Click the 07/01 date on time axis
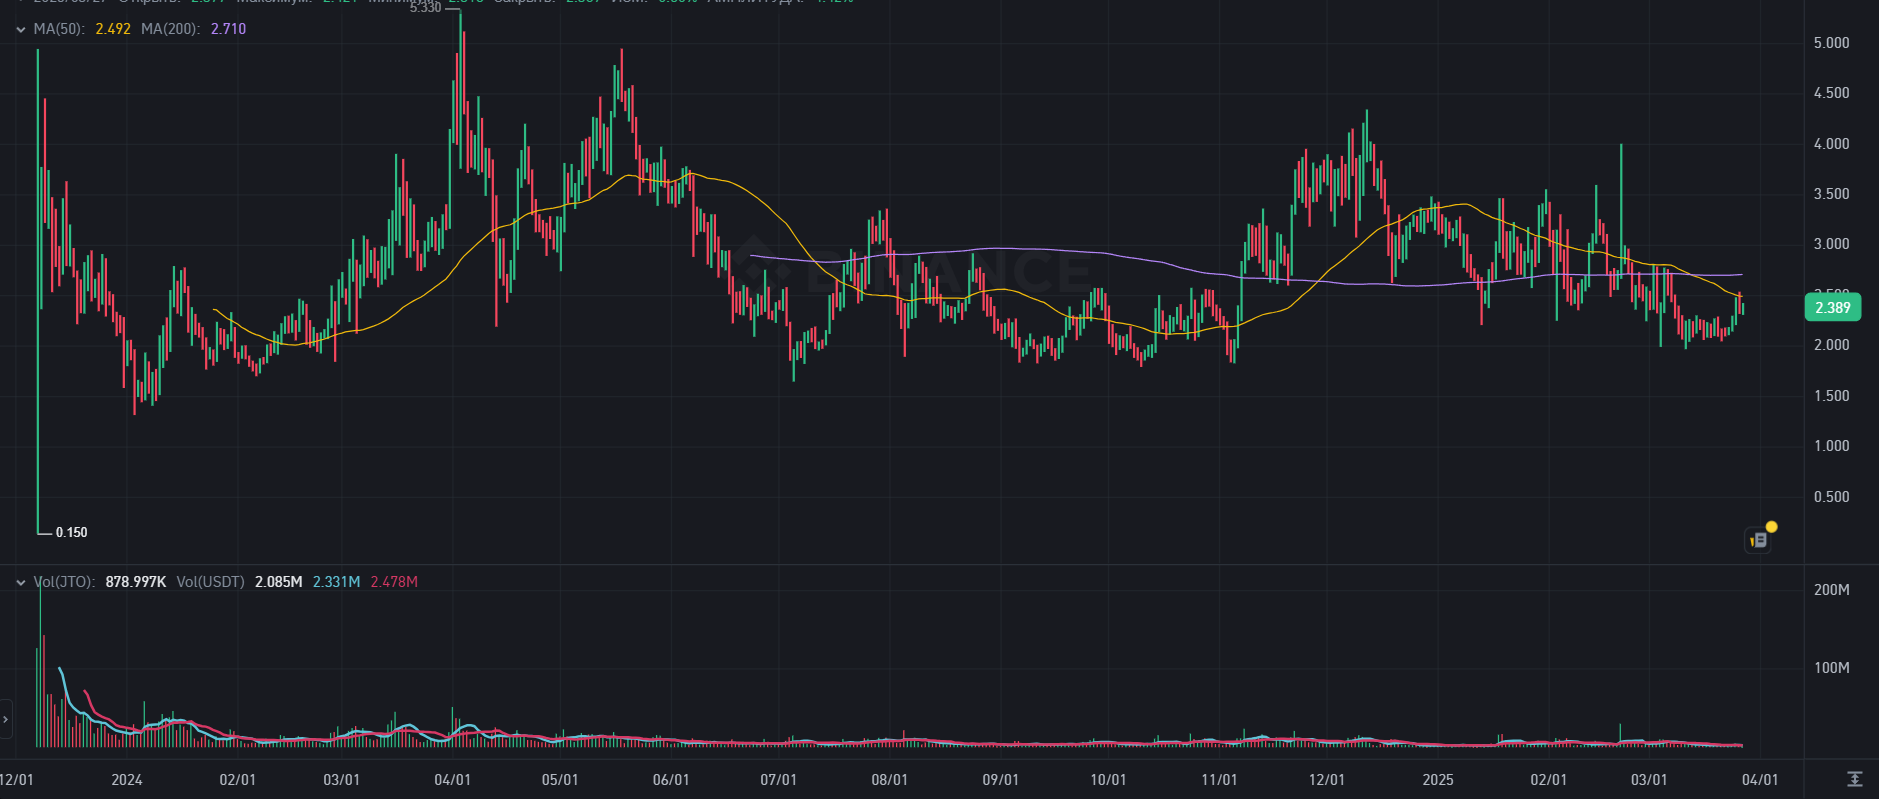This screenshot has width=1879, height=799. click(779, 780)
